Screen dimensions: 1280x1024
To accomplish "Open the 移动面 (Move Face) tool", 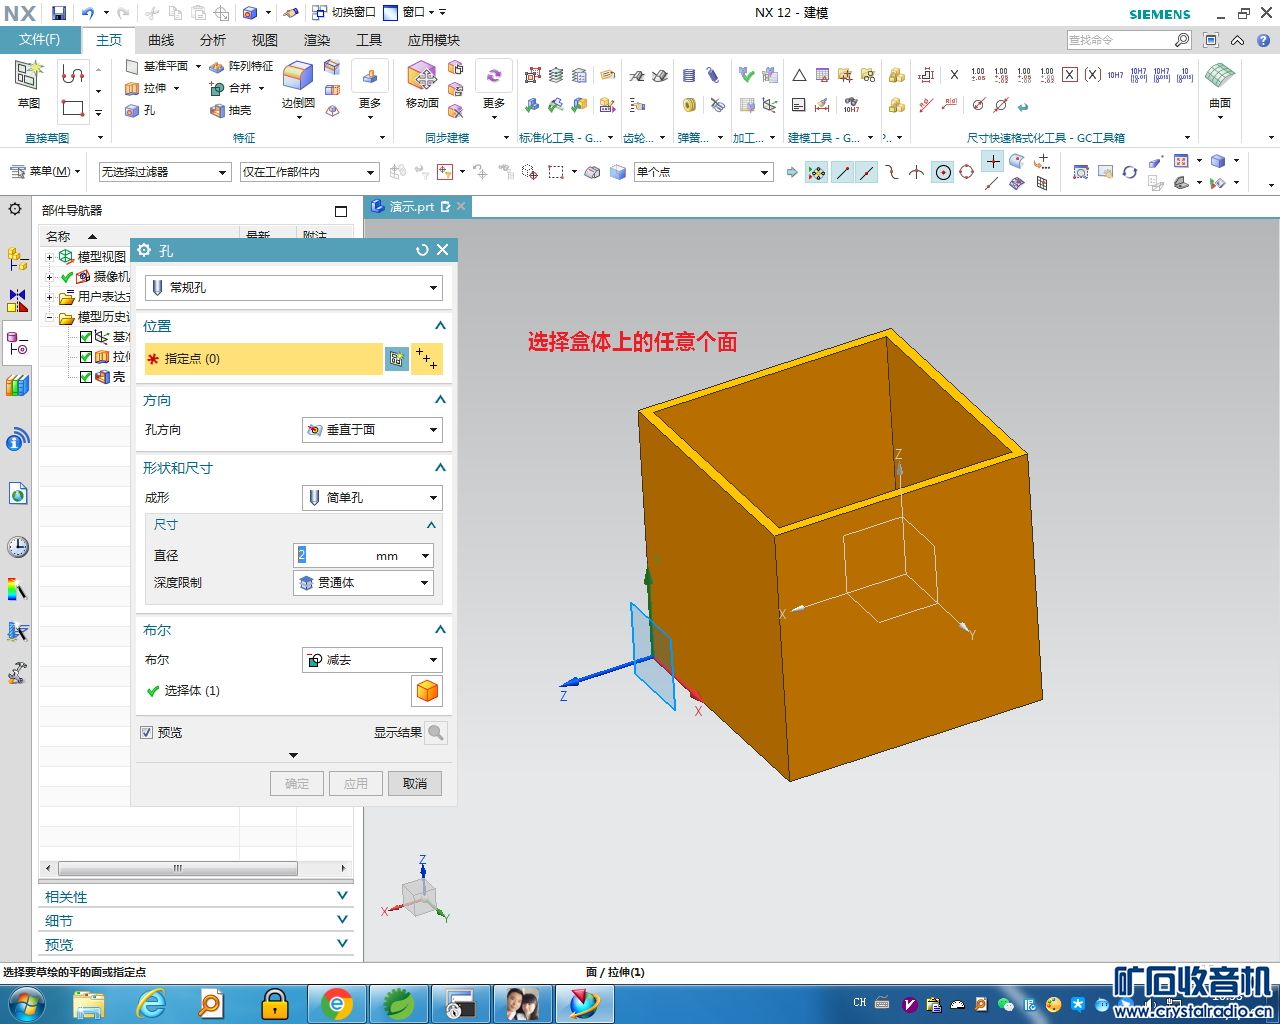I will pos(422,85).
